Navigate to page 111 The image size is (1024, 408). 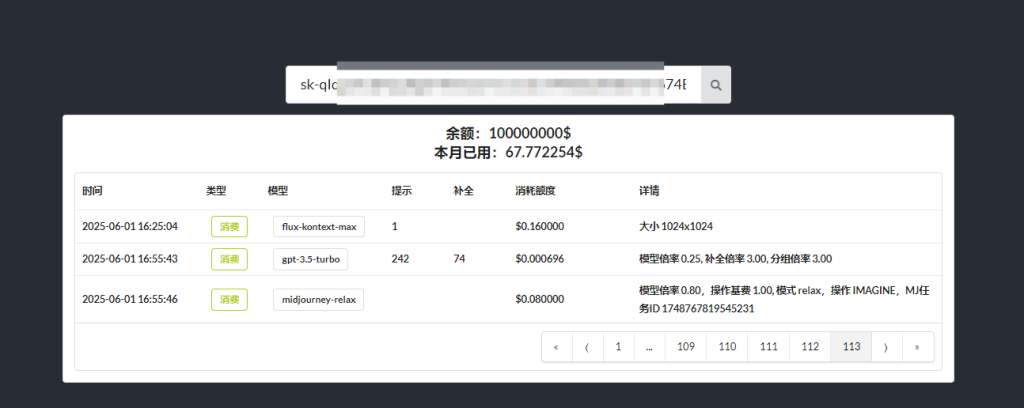click(x=768, y=347)
